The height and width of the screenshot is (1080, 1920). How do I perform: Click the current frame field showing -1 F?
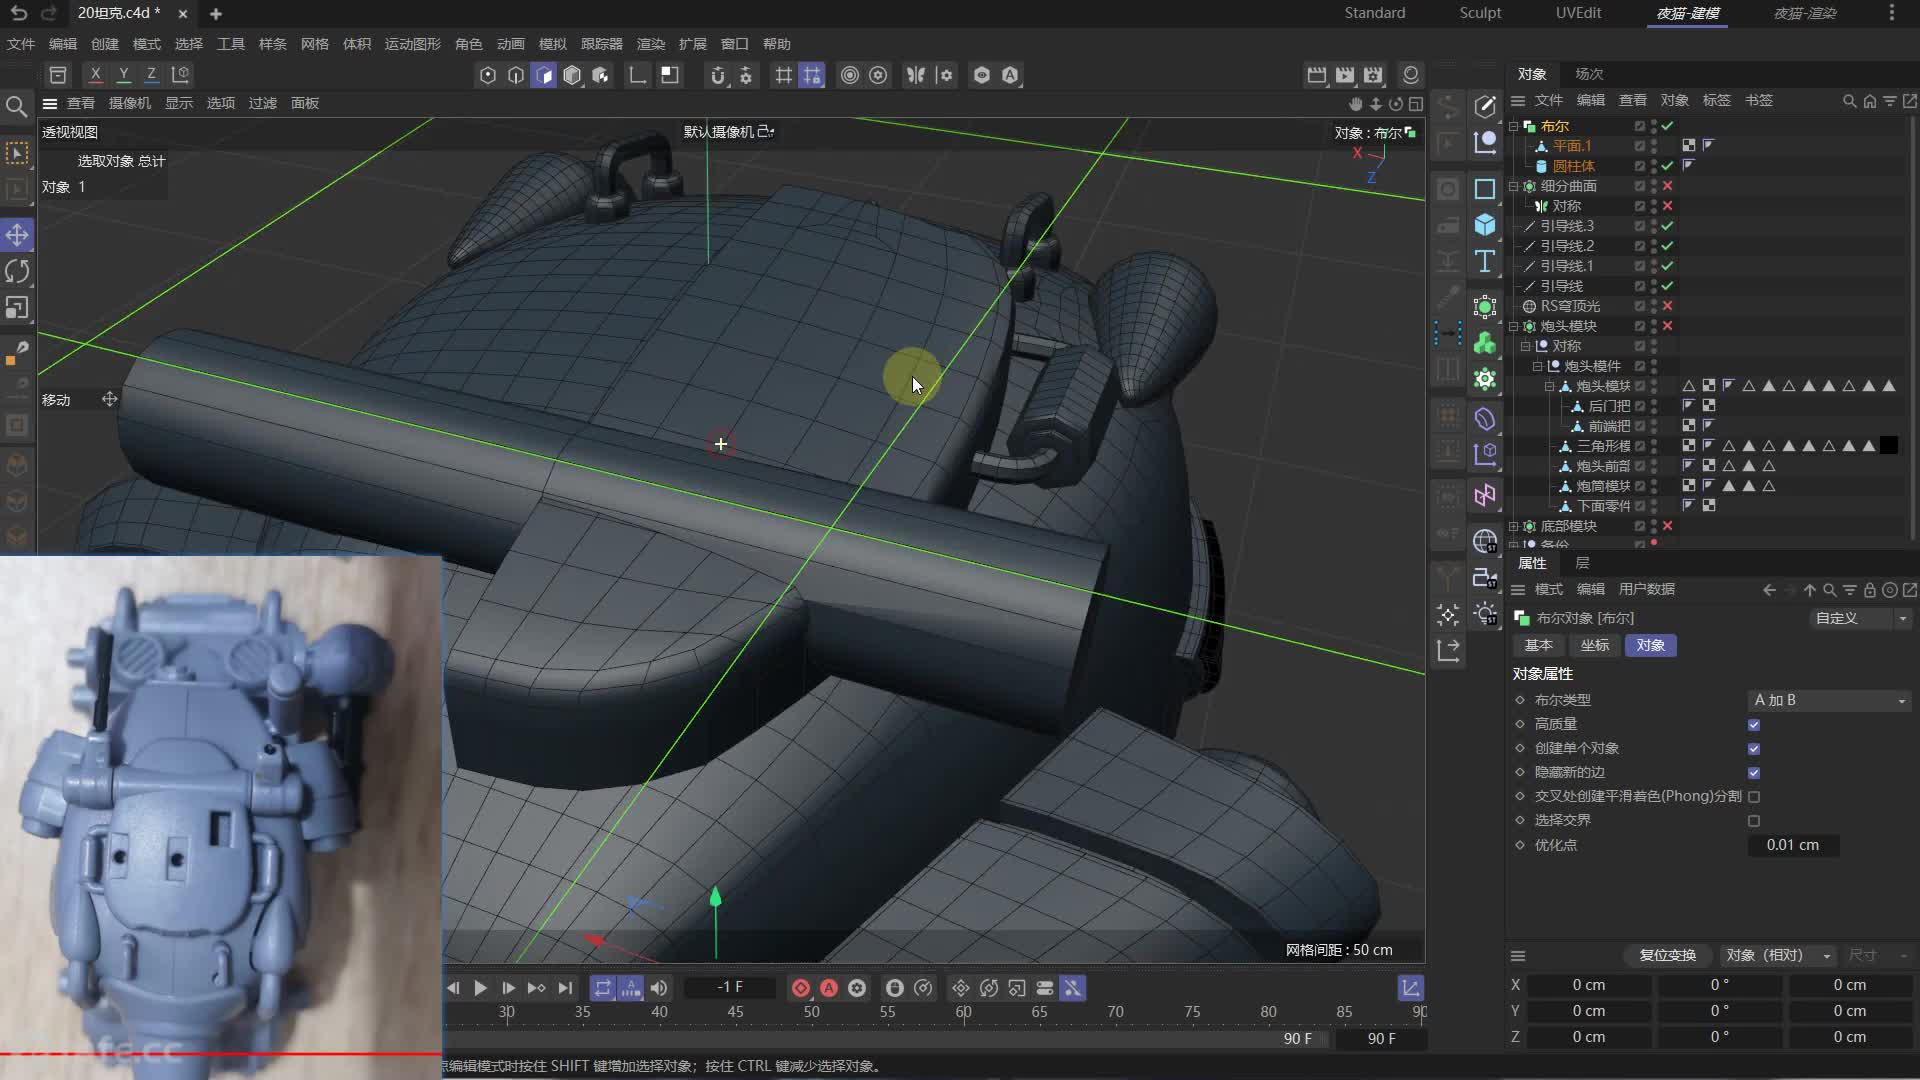tap(730, 987)
